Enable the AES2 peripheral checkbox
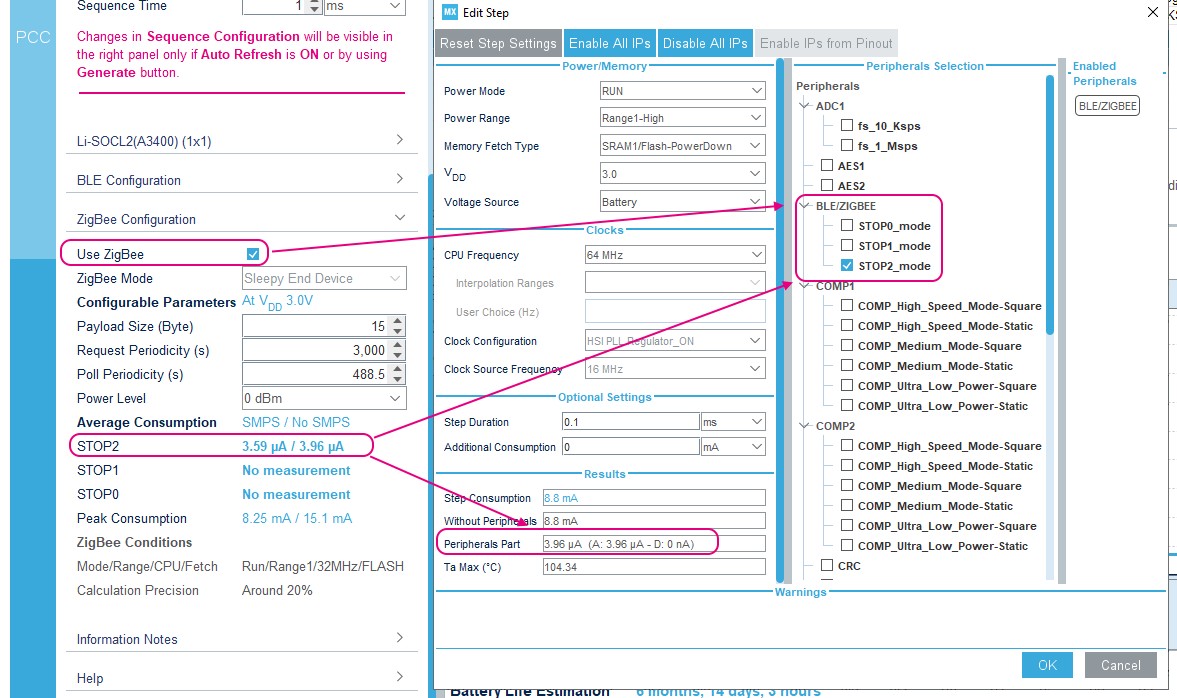This screenshot has width=1177, height=698. coord(827,185)
